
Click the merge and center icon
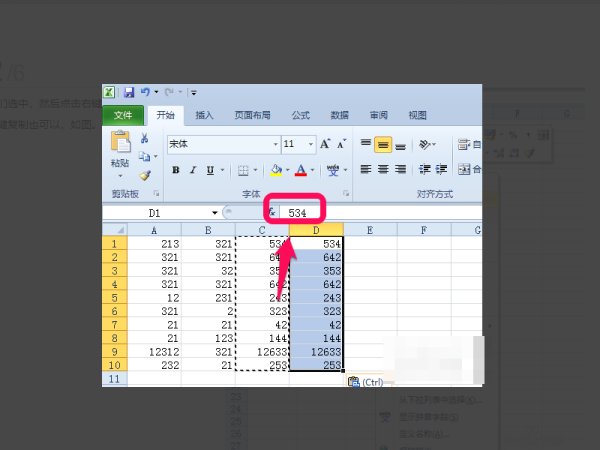tap(464, 169)
